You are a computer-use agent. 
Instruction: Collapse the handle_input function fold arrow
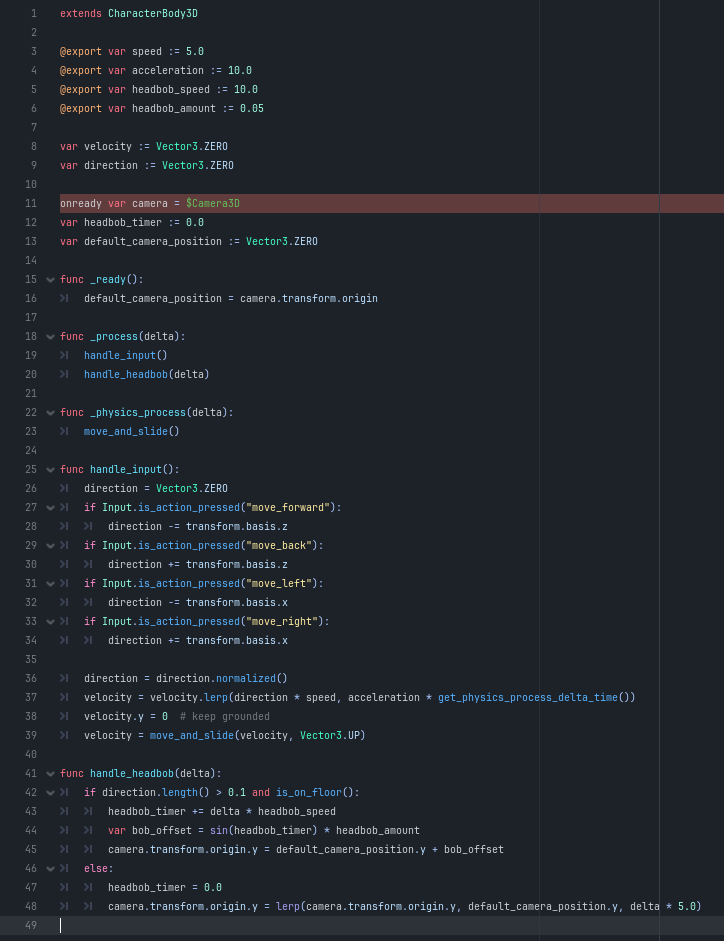[x=50, y=470]
